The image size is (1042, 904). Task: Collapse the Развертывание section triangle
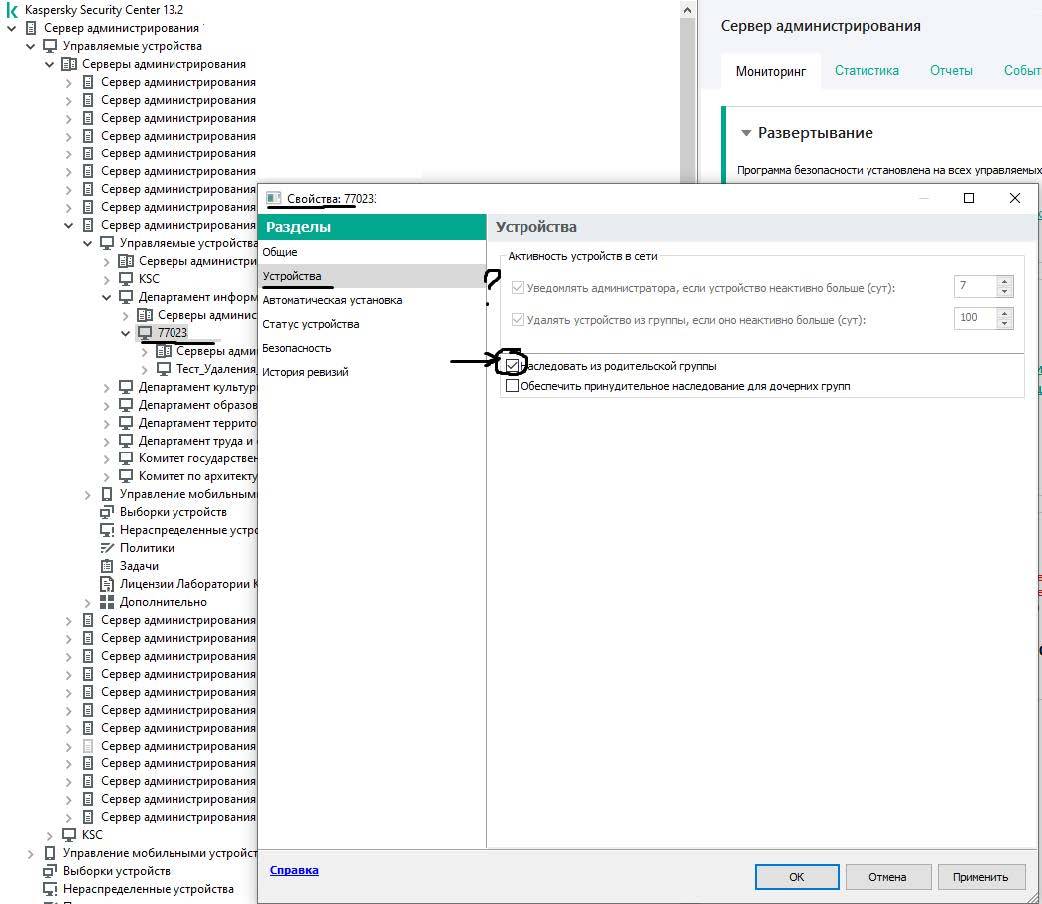pyautogui.click(x=745, y=133)
